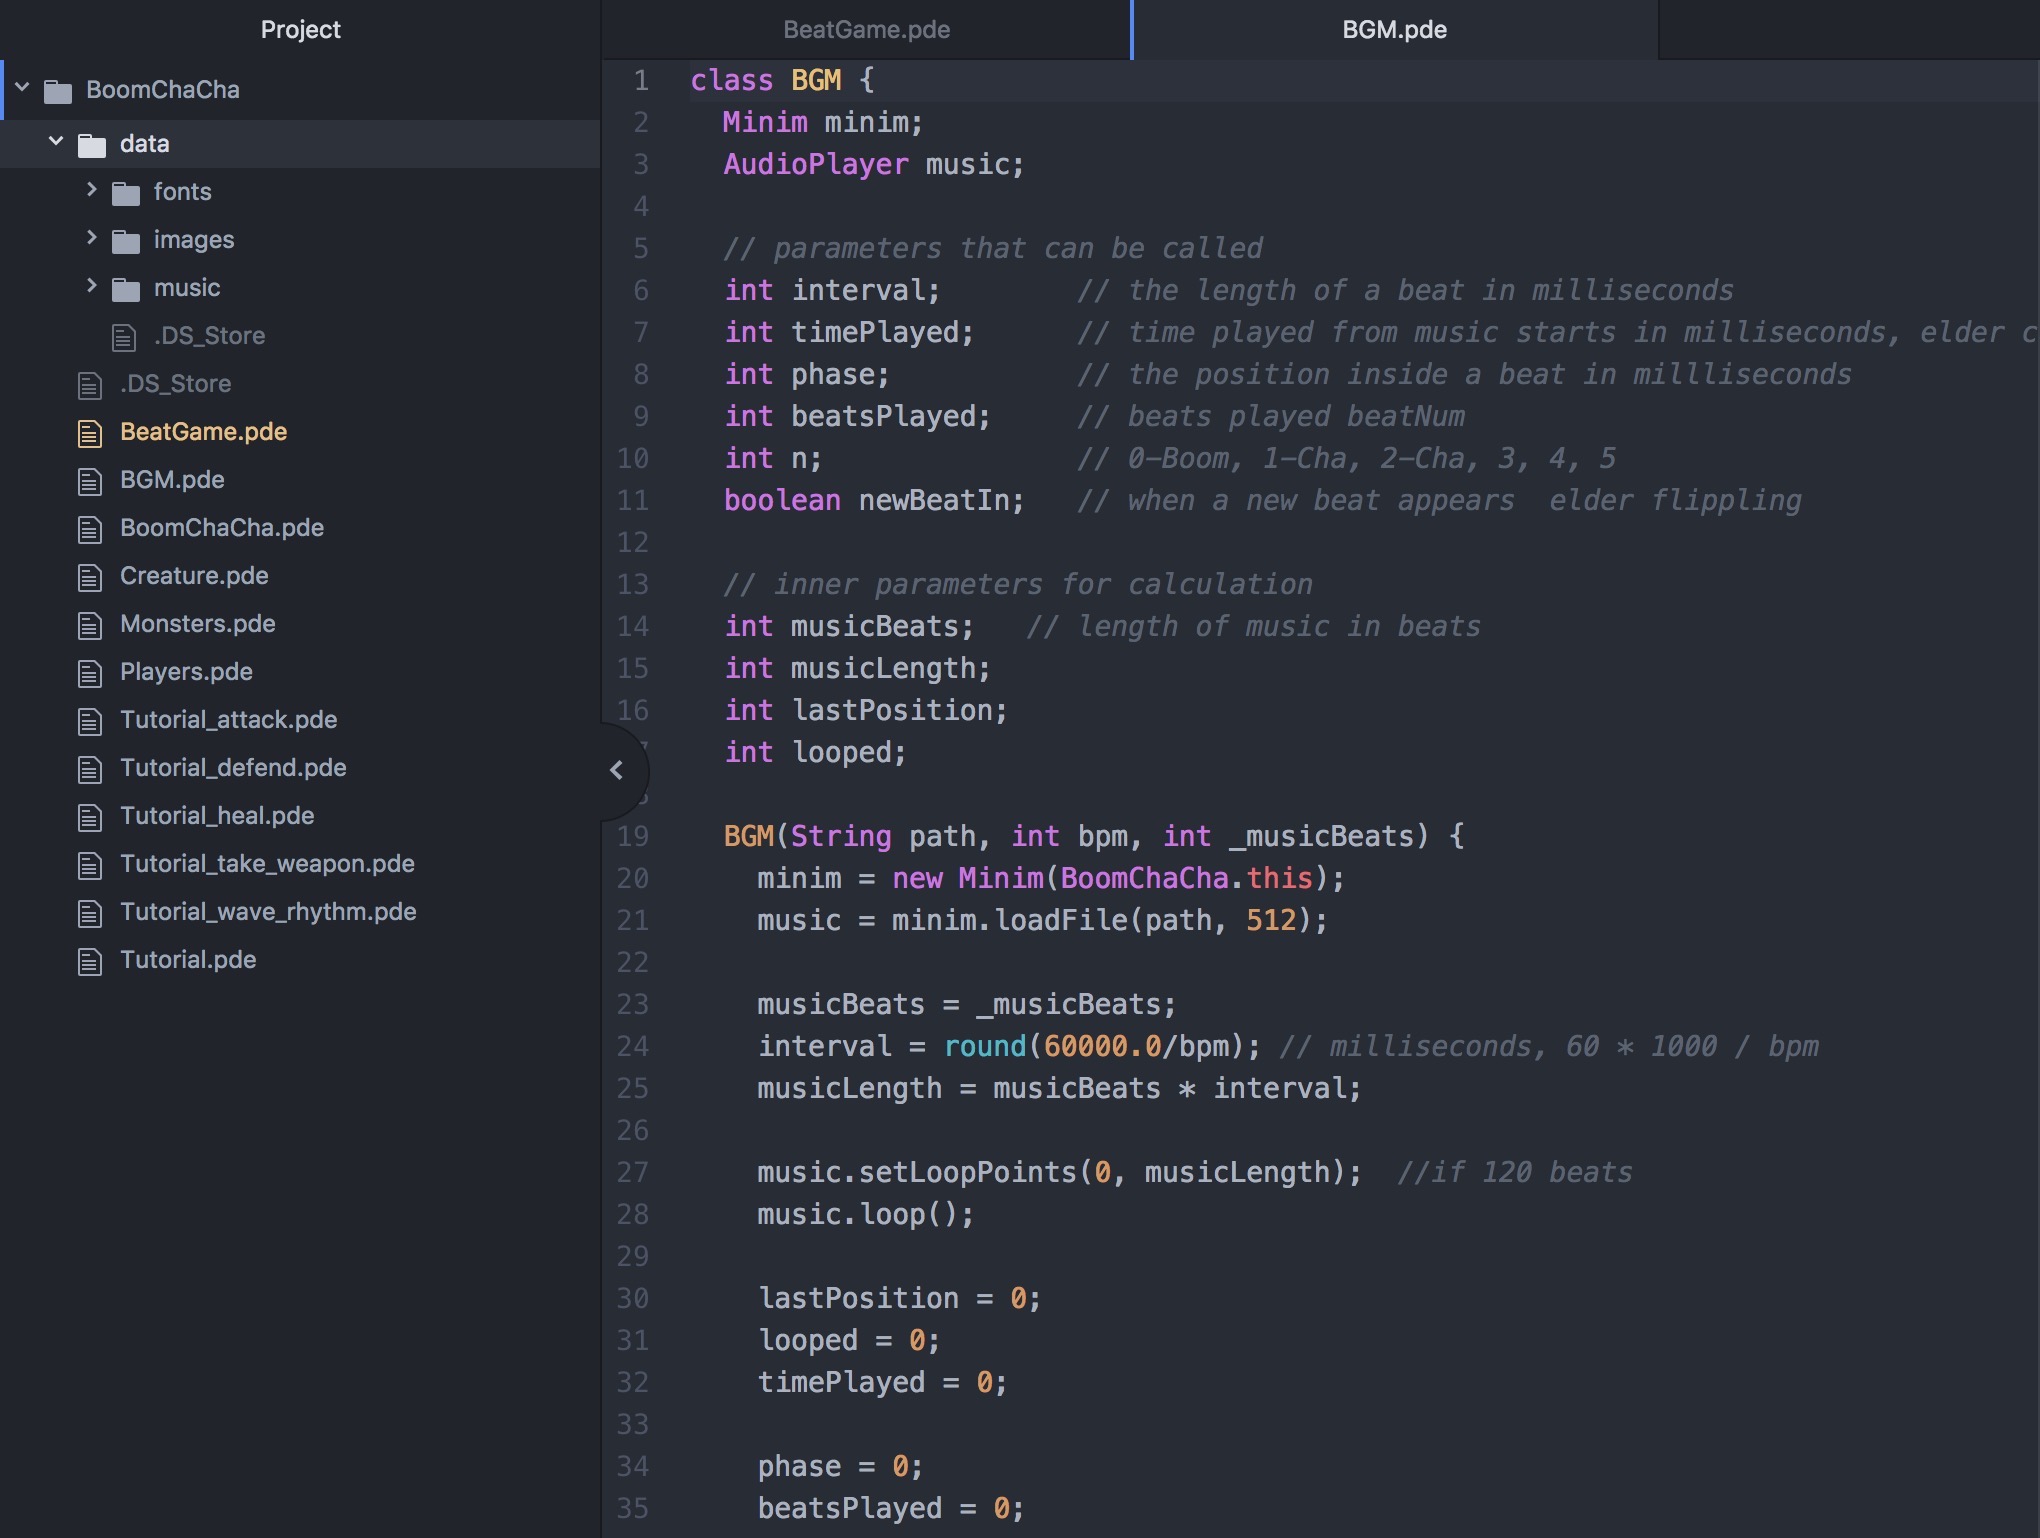Click the images folder icon
Viewport: 2040px width, 1538px height.
126,241
